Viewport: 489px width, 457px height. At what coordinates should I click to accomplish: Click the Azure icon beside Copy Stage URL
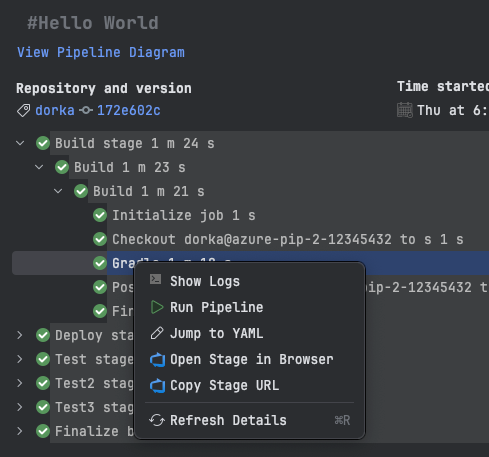[157, 386]
